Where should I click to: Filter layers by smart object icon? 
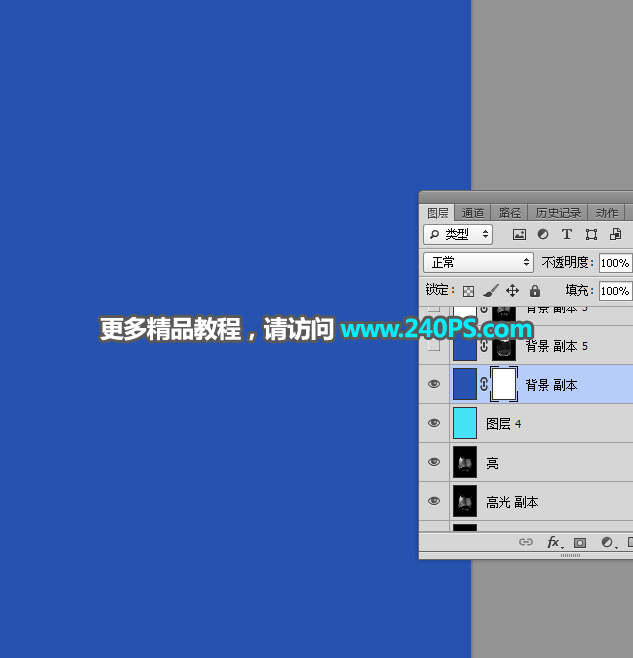coord(615,234)
